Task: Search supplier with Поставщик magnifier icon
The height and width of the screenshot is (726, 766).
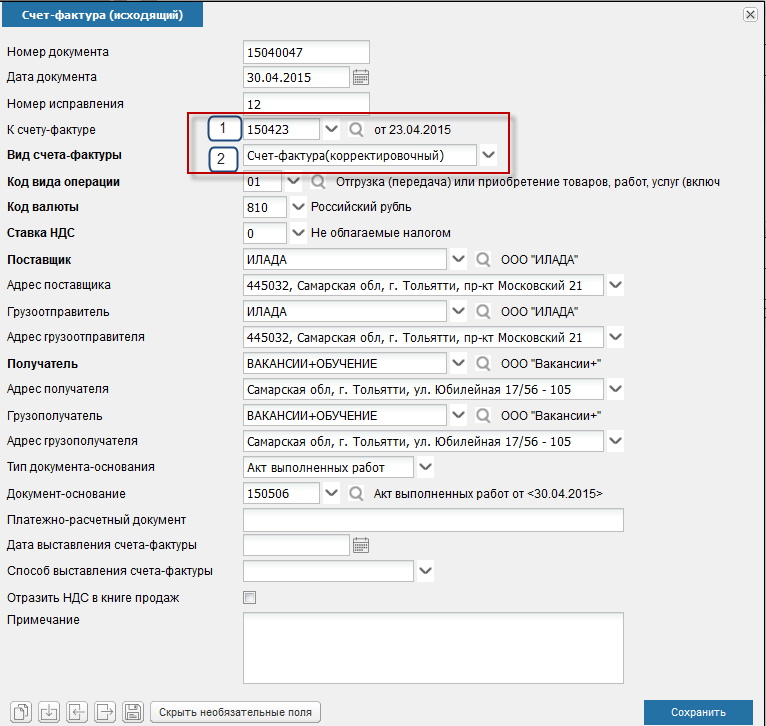Action: (x=483, y=259)
